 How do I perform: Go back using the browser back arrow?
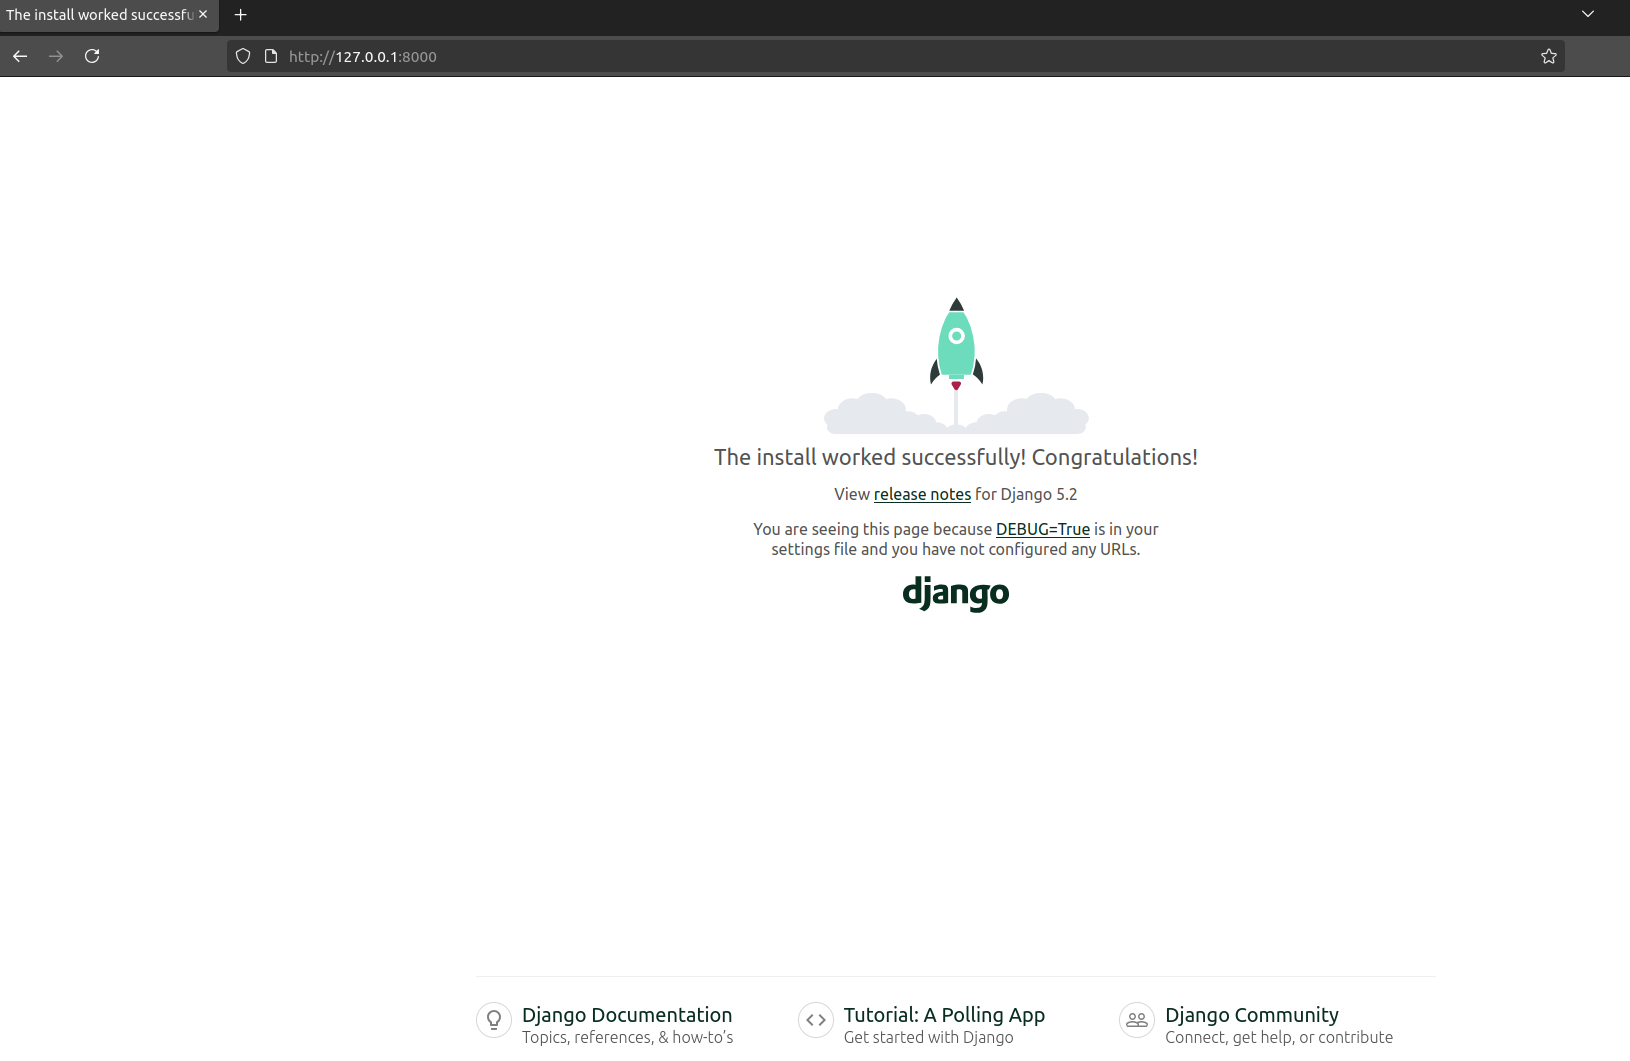(x=20, y=56)
